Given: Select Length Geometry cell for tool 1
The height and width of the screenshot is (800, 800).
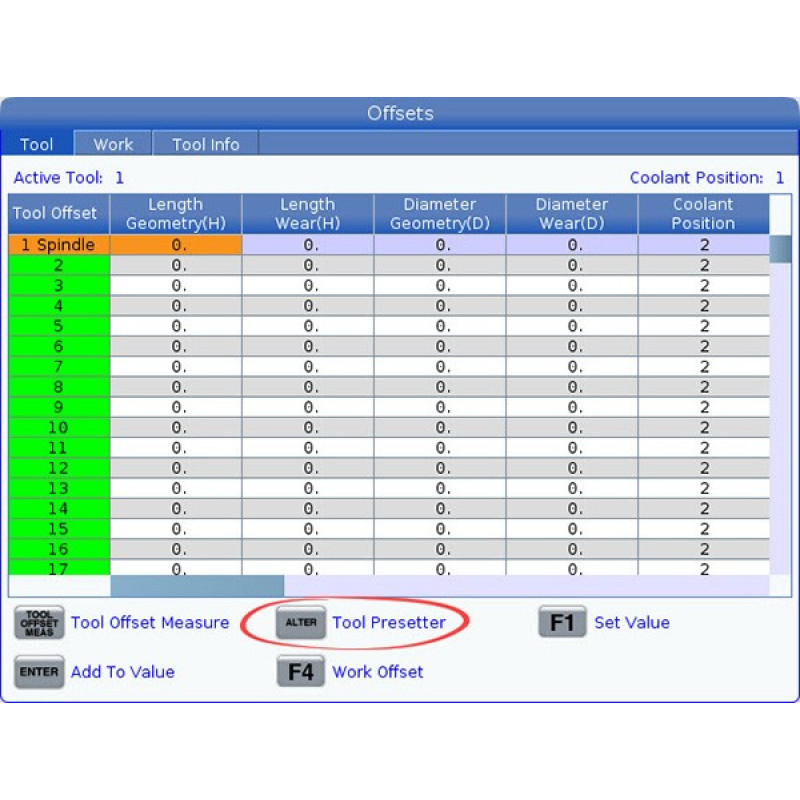Looking at the screenshot, I should [176, 245].
